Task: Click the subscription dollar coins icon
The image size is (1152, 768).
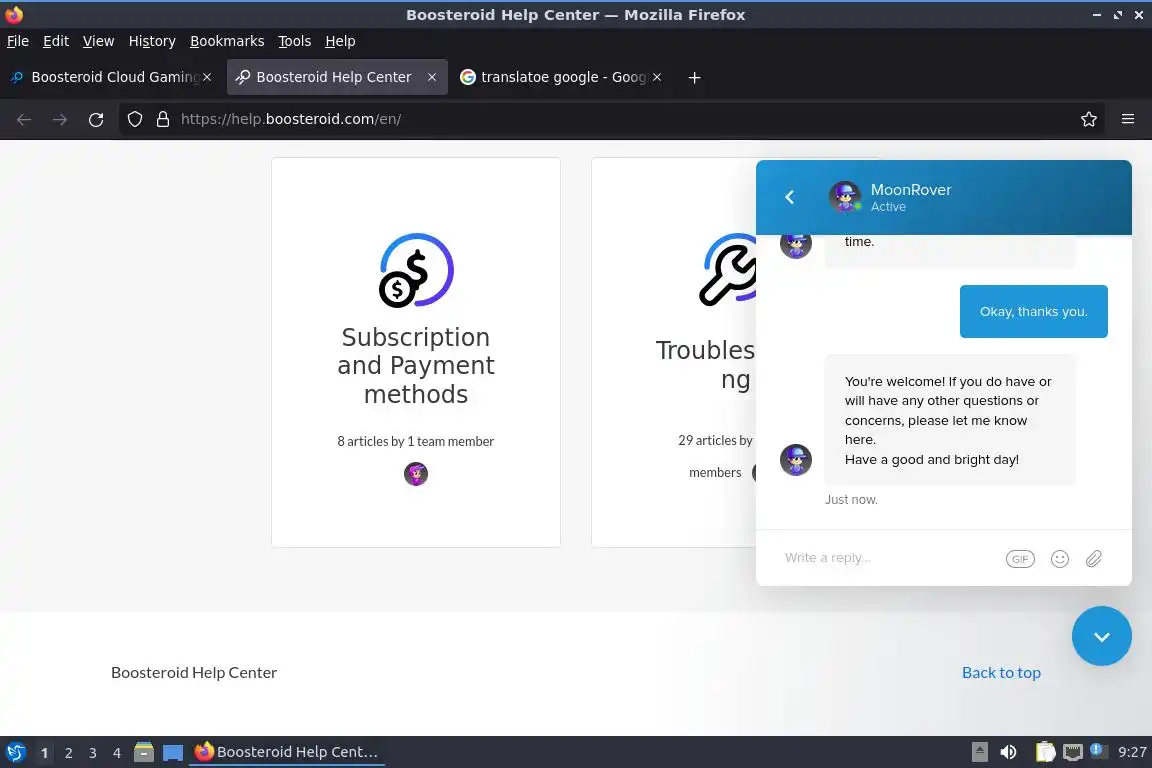Action: coord(416,270)
